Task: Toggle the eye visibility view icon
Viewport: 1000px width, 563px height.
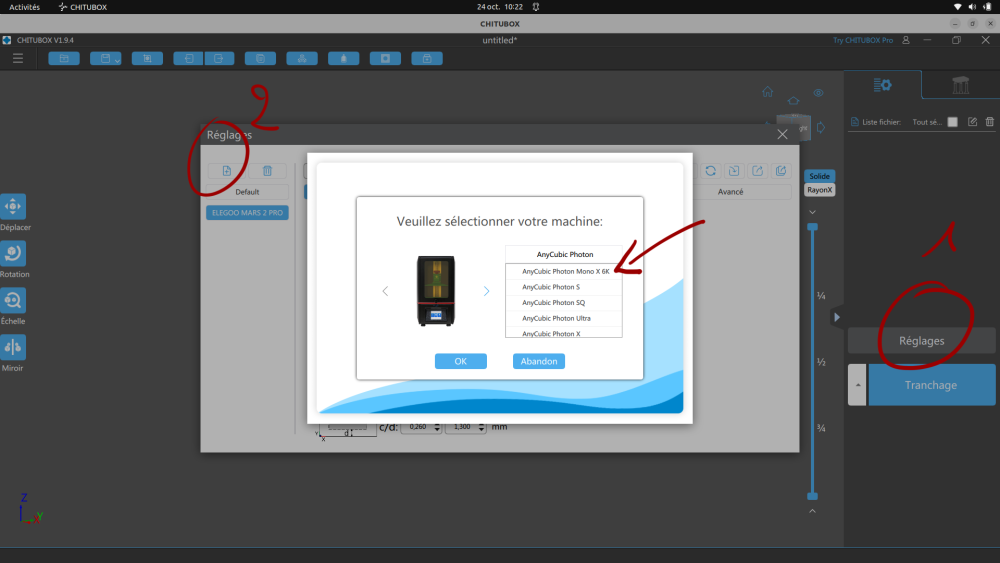Action: tap(818, 93)
